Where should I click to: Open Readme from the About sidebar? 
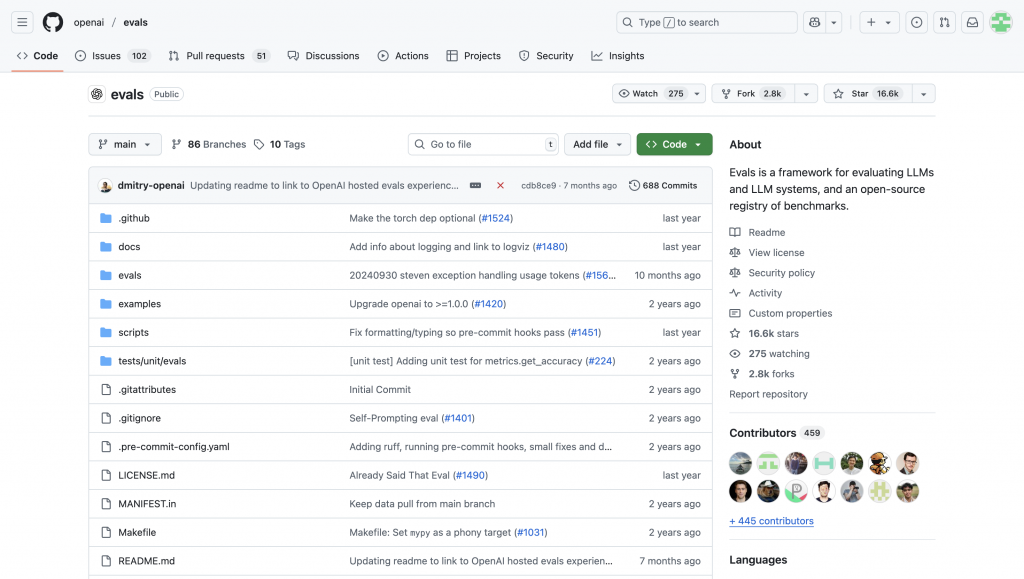[x=767, y=232]
